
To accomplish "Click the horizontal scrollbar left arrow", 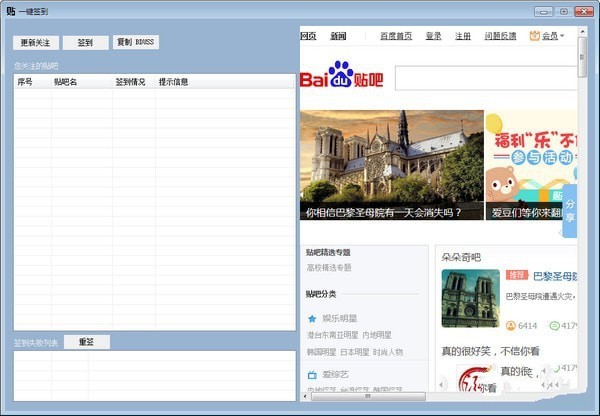I will coord(305,396).
